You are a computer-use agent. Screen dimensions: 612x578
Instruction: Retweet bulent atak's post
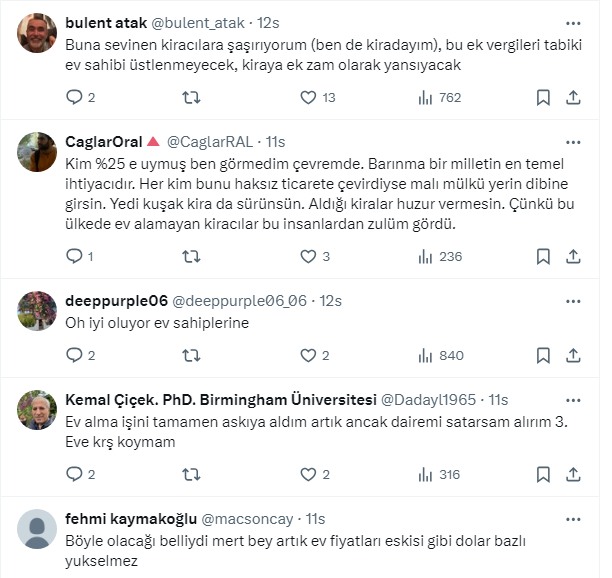192,97
